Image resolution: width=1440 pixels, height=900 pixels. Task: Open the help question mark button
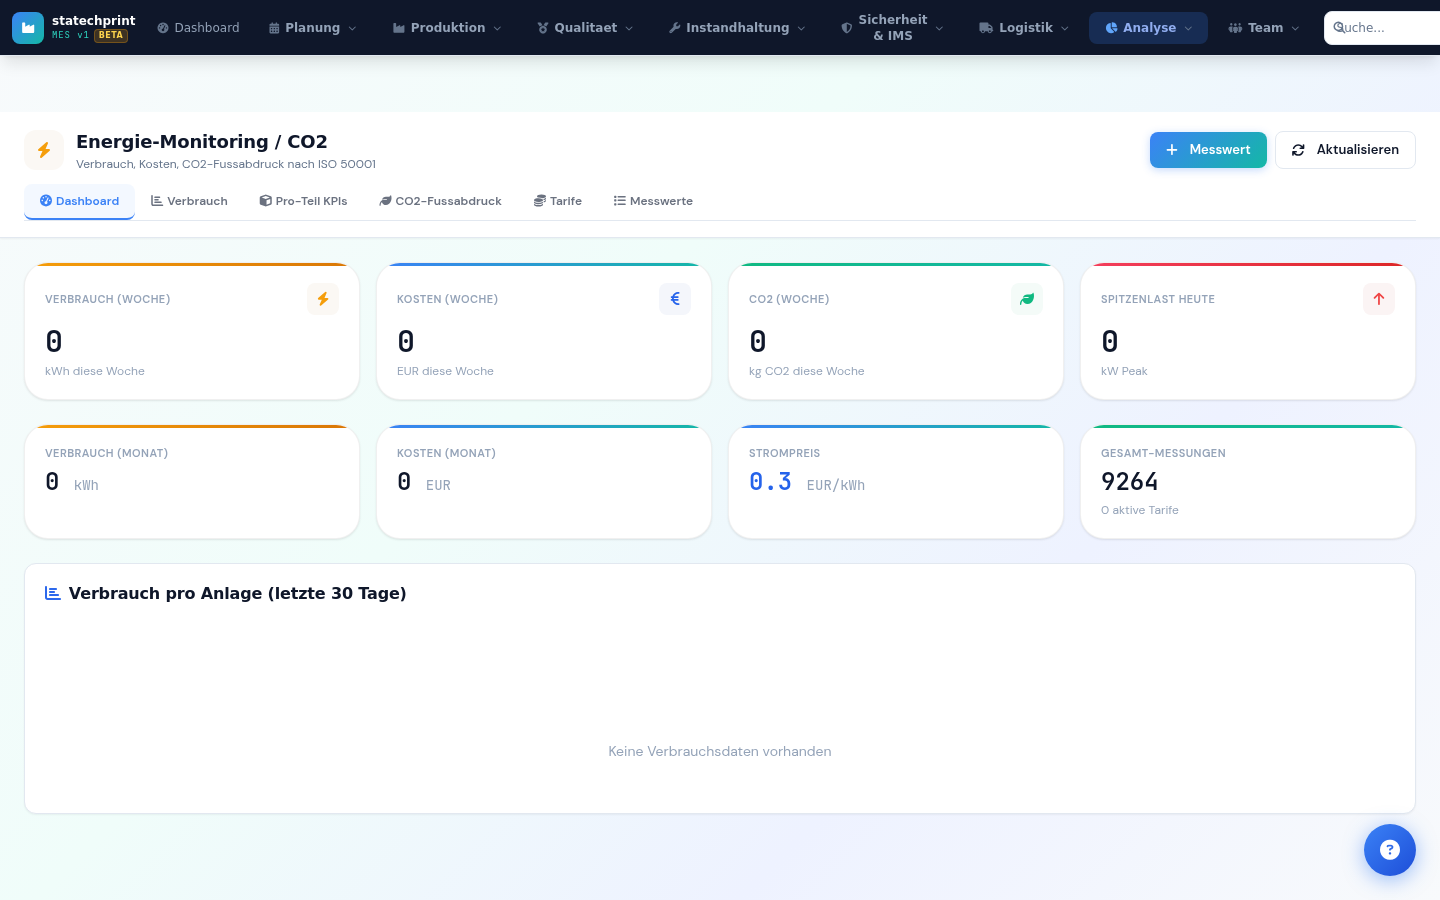click(x=1390, y=850)
